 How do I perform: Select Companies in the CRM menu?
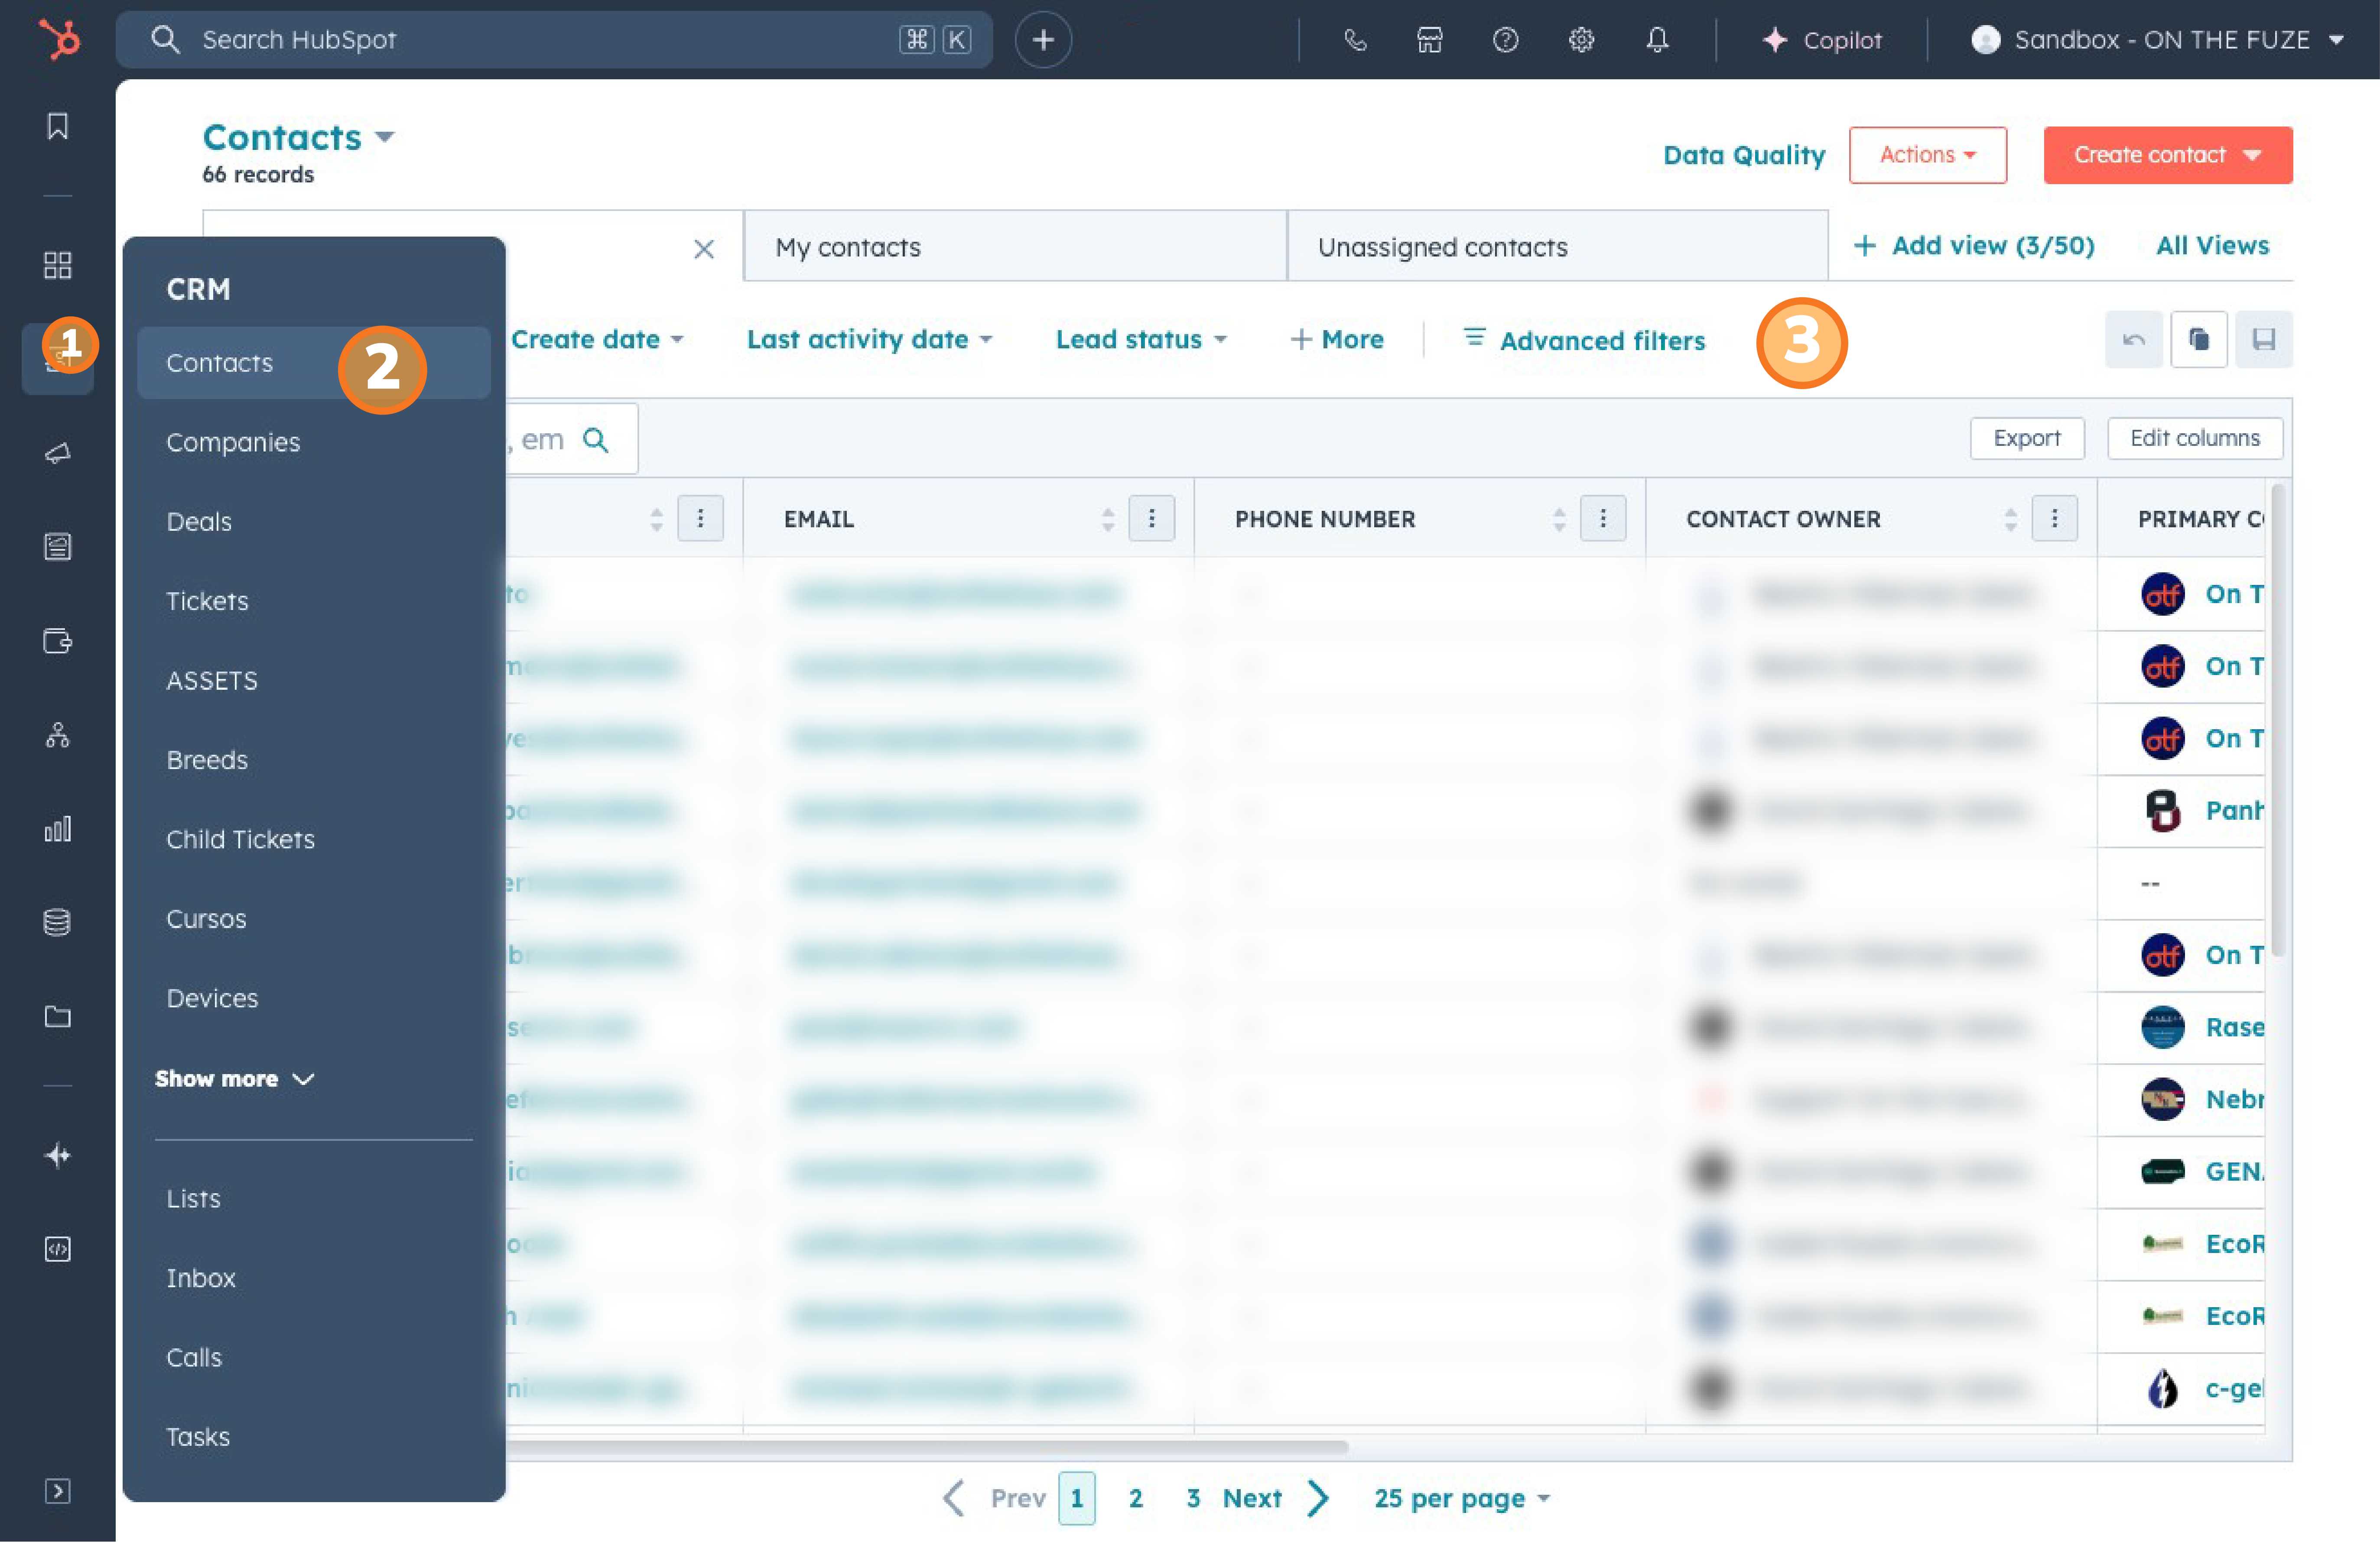(233, 442)
